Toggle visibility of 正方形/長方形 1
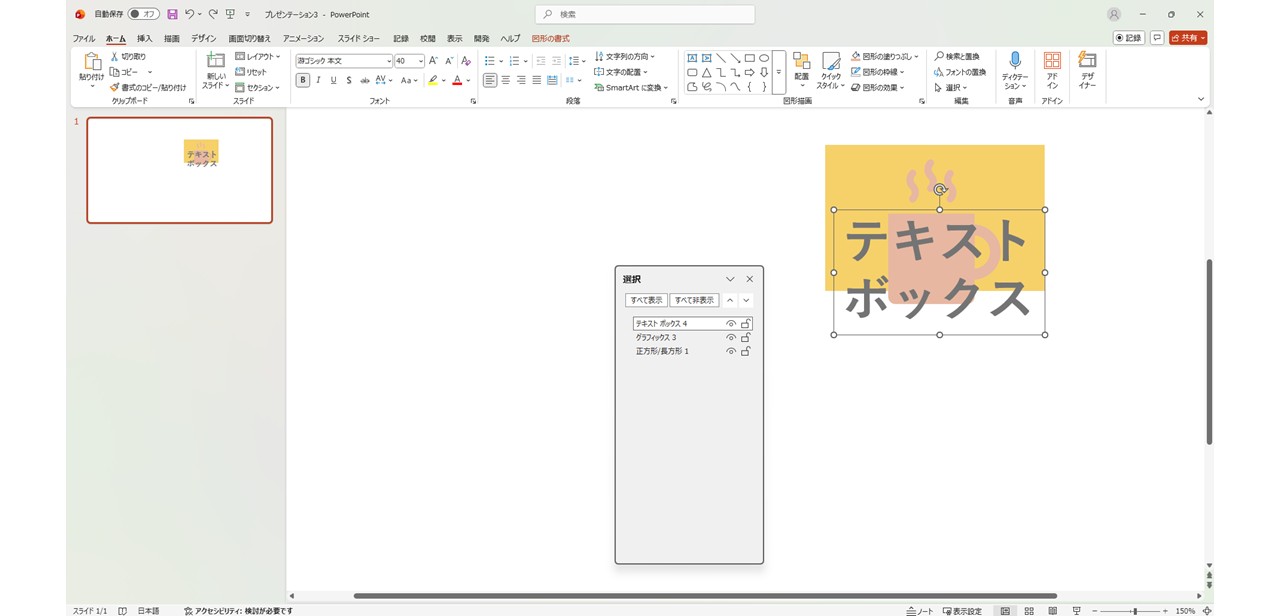This screenshot has height=616, width=1280. coord(731,352)
